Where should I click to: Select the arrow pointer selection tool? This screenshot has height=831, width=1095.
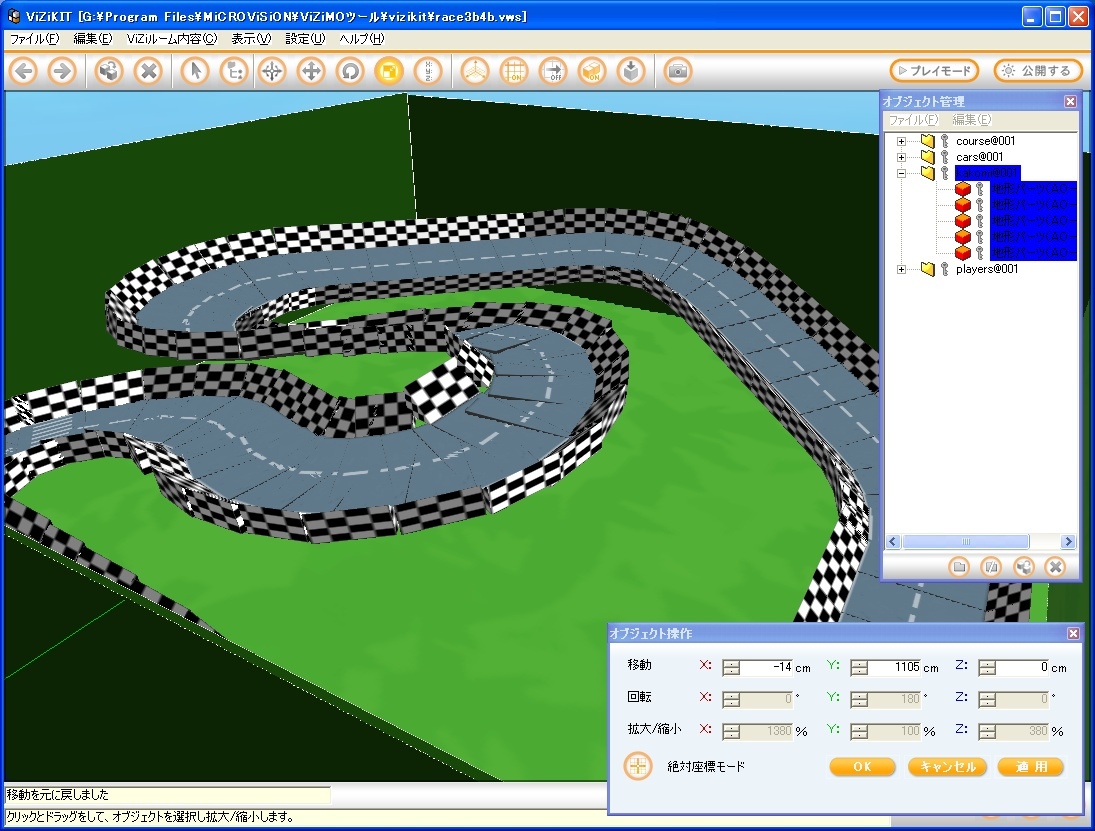click(x=195, y=71)
